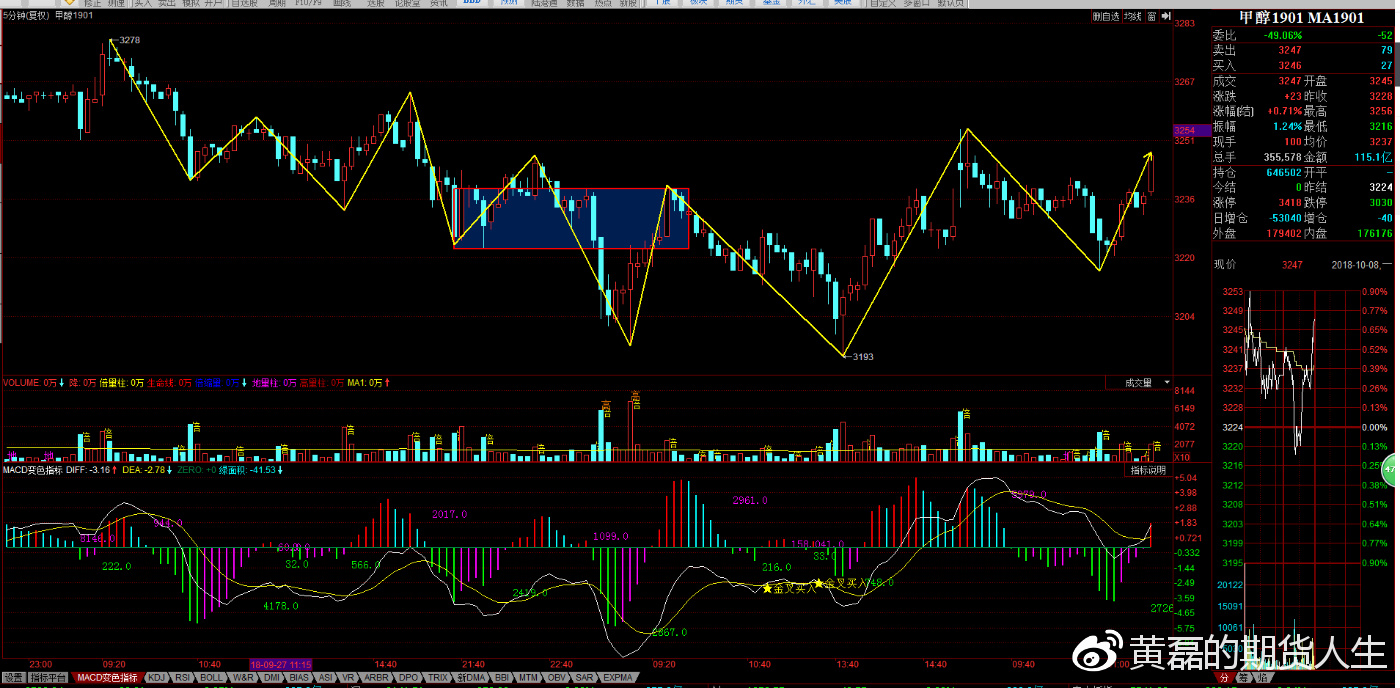Screen dimensions: 1400x688
Task: Switch to the 新DMA indicator tab
Action: (x=471, y=678)
